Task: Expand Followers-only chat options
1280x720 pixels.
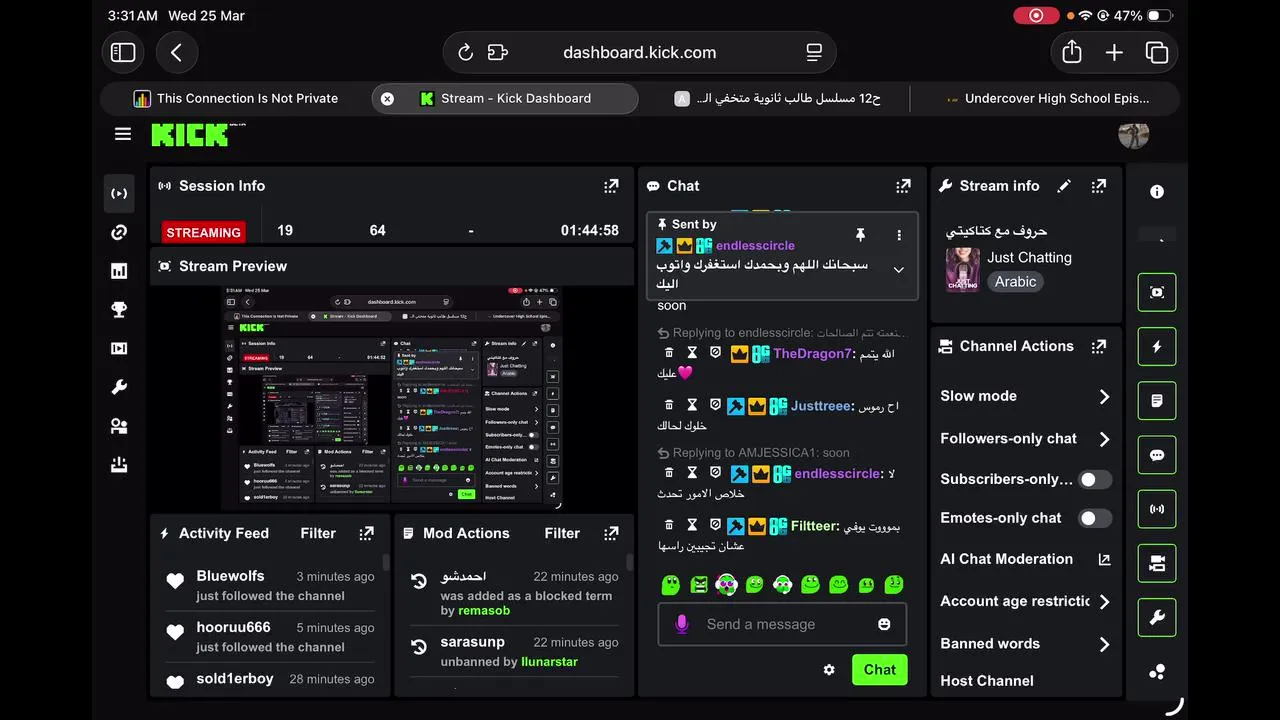Action: click(1104, 439)
